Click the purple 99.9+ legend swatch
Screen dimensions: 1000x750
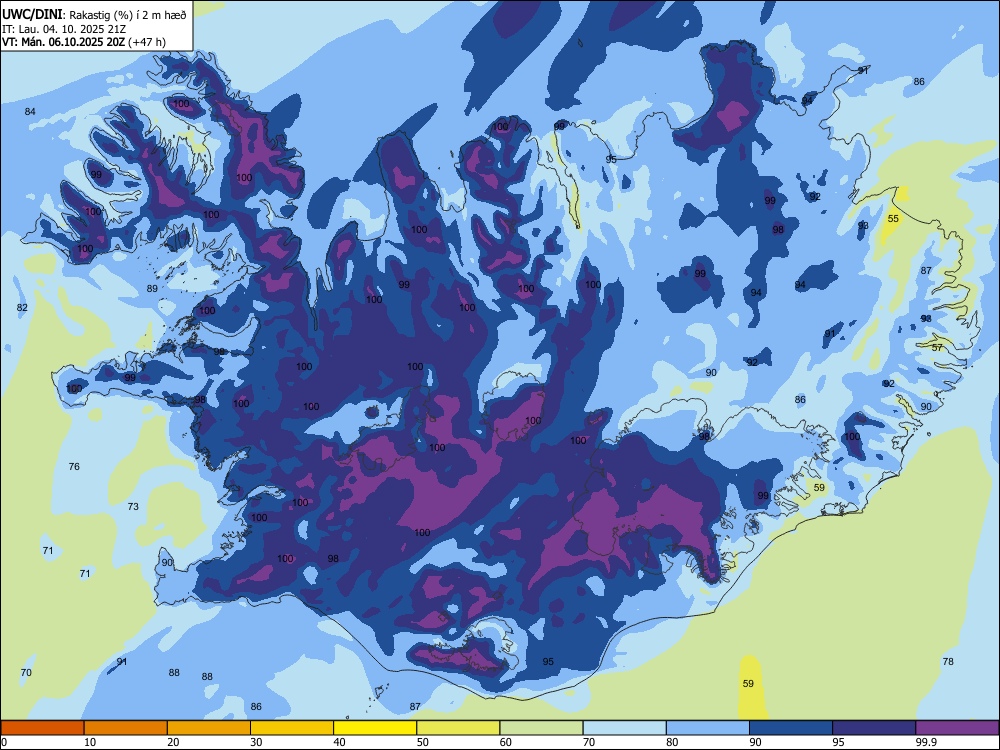coord(957,728)
